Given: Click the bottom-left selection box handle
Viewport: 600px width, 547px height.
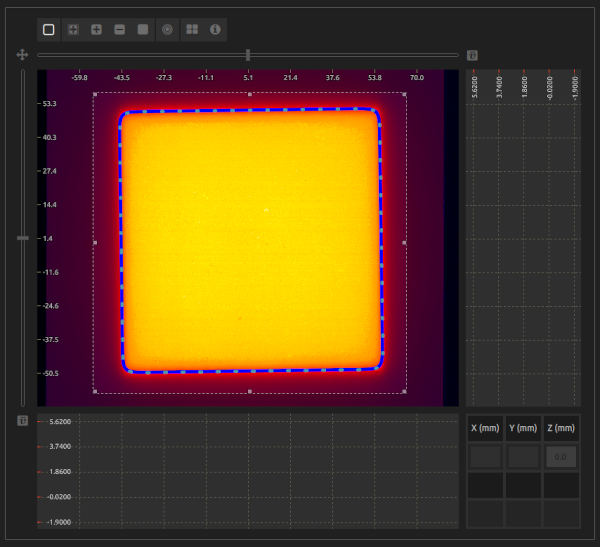Looking at the screenshot, I should (95, 391).
